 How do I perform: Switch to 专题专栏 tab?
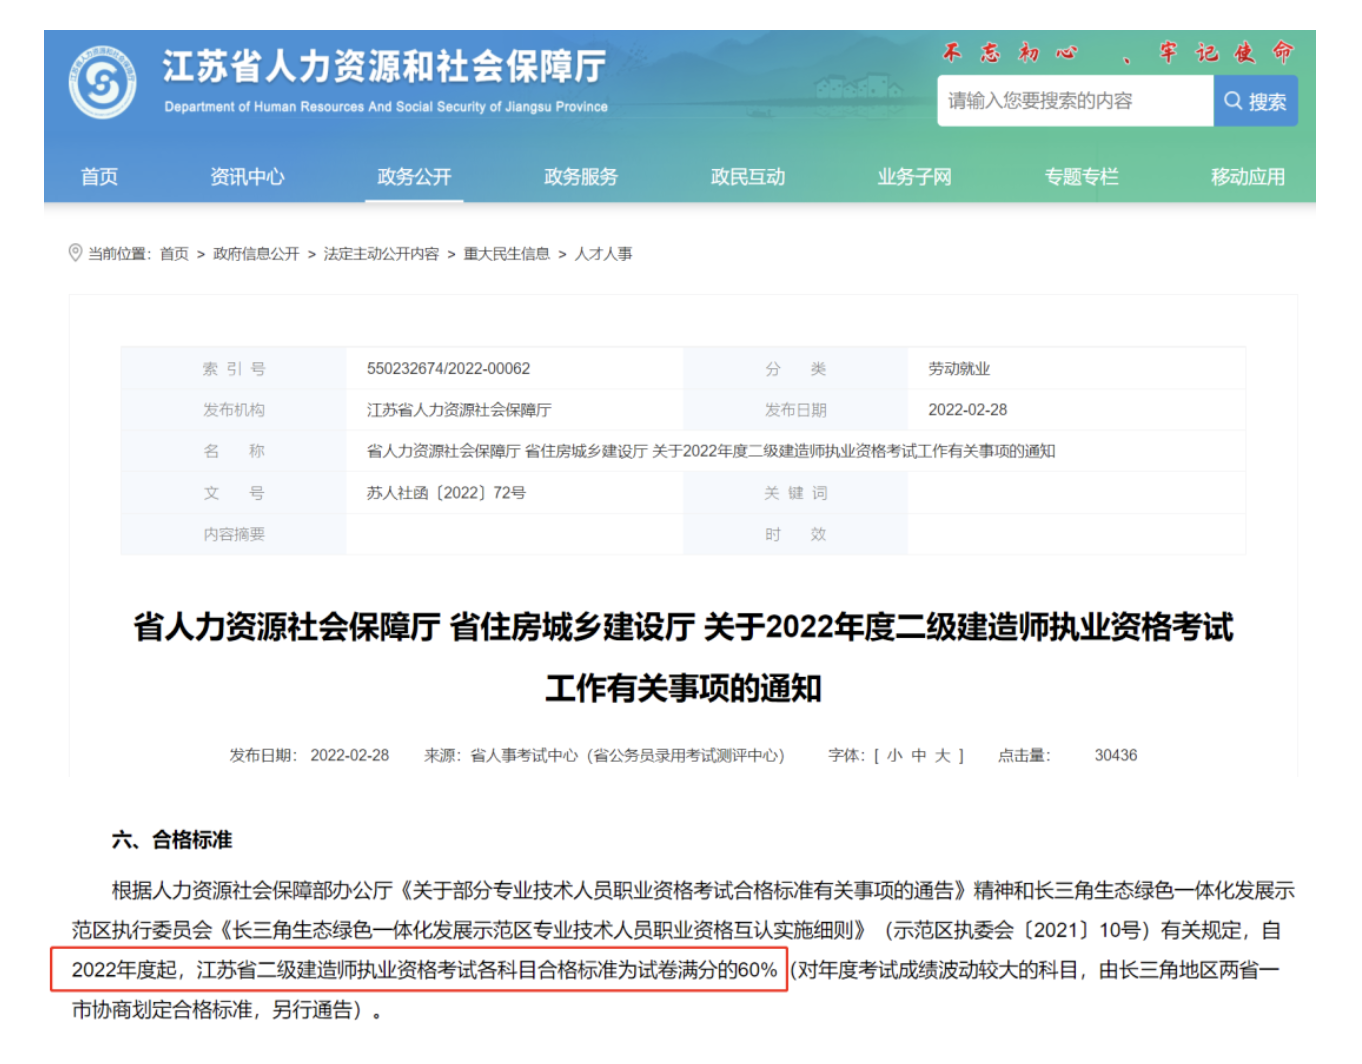click(1081, 177)
